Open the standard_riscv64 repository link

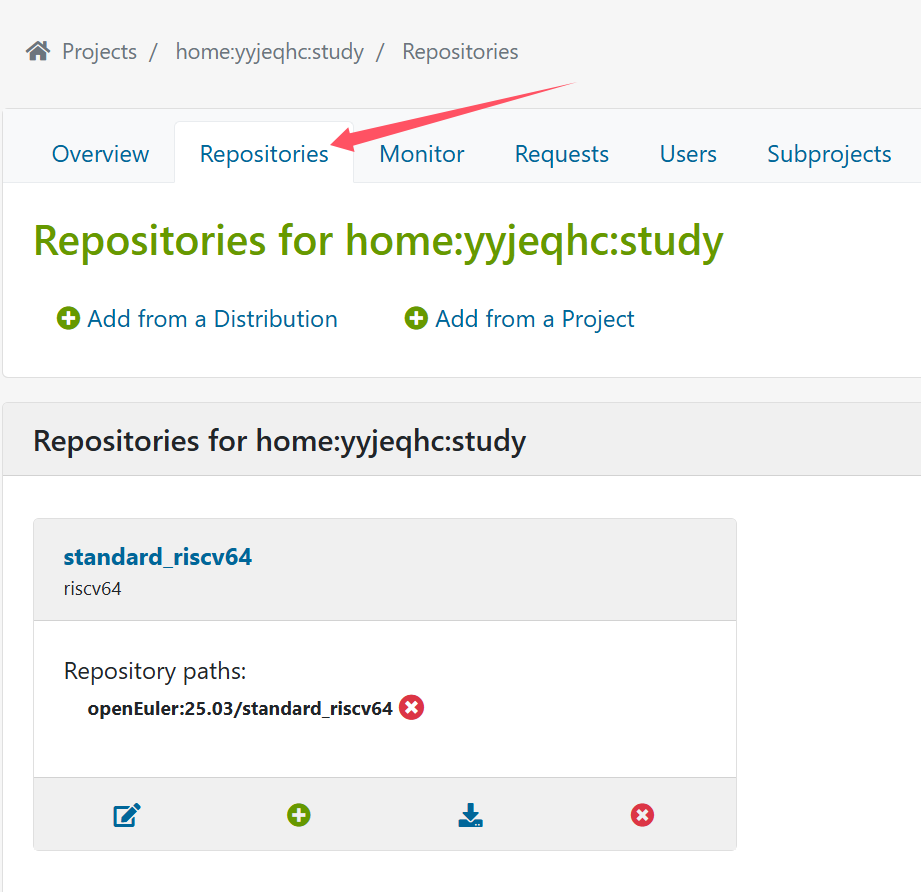[158, 557]
